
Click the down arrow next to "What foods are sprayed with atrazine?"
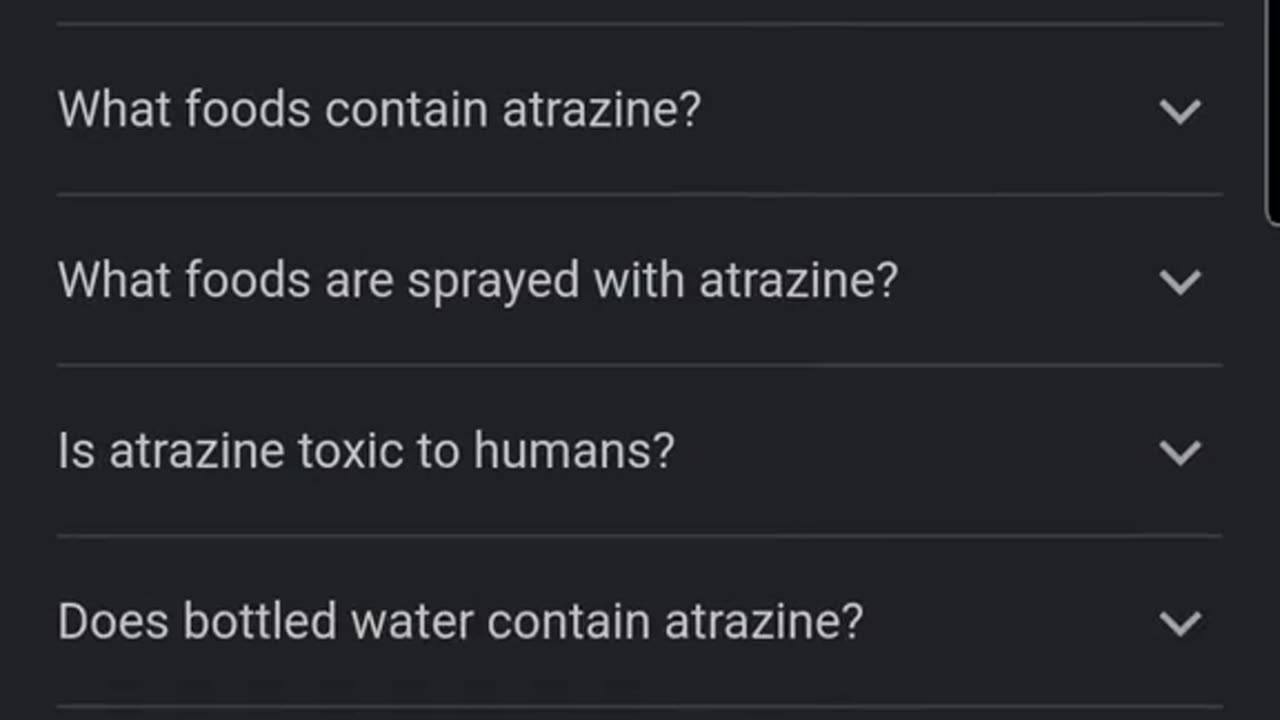[1180, 281]
